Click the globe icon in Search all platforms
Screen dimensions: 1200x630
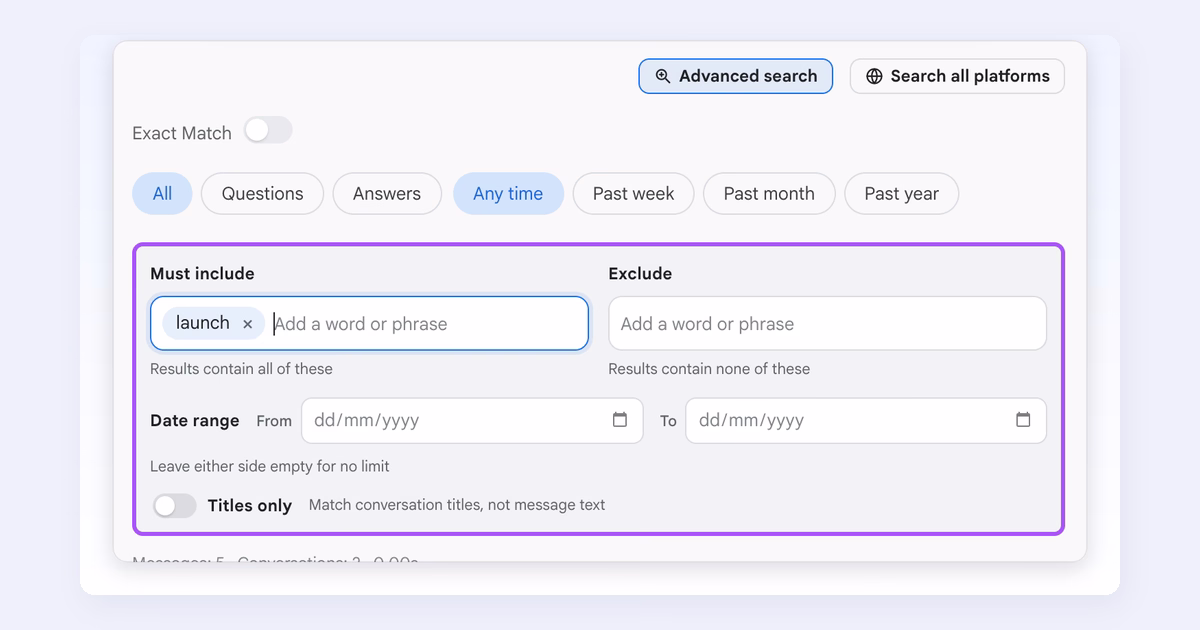874,76
